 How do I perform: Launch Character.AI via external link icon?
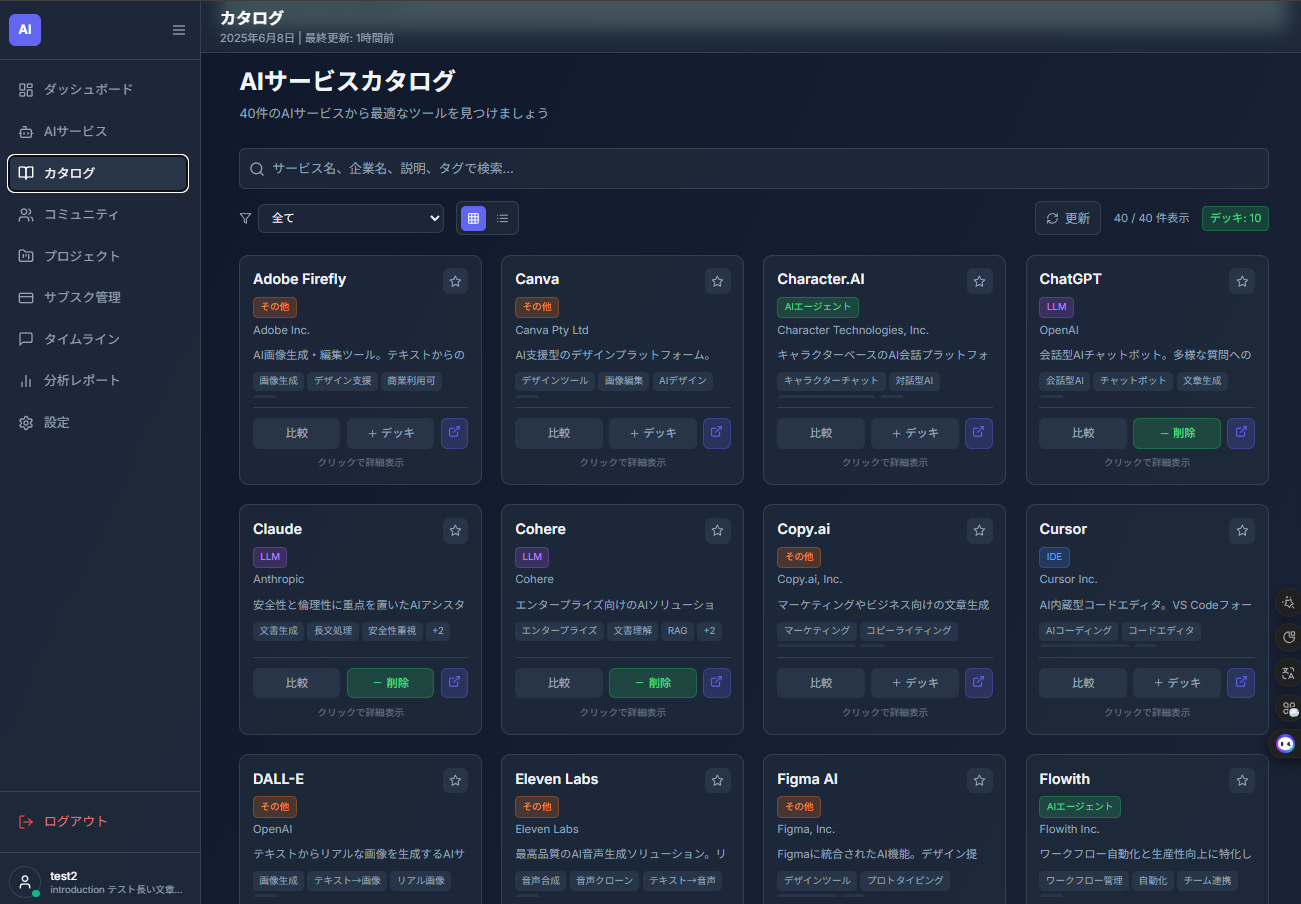[978, 433]
